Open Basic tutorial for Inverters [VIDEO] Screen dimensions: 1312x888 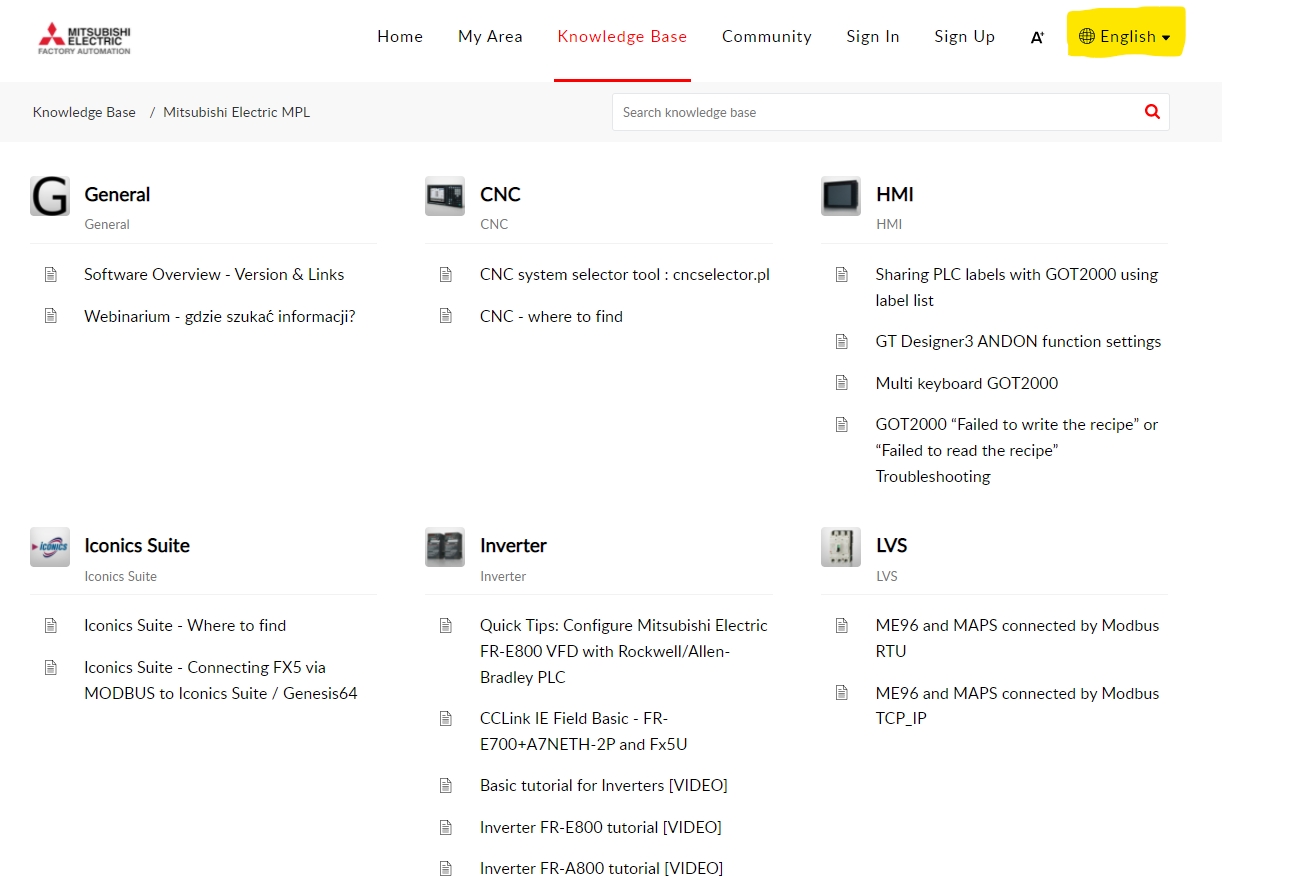(x=604, y=785)
